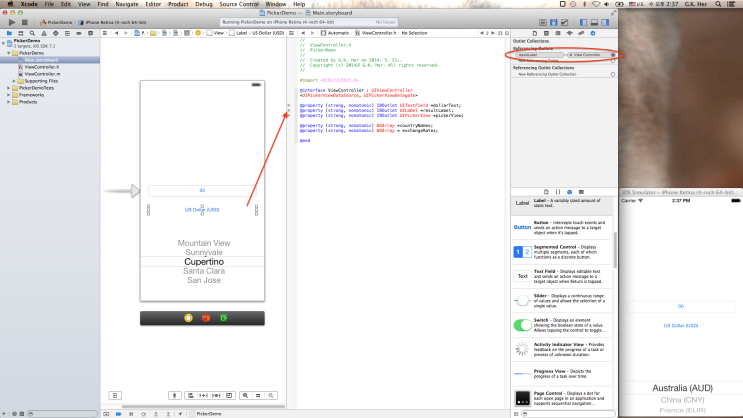Open the Debug menu

pyautogui.click(x=204, y=4)
